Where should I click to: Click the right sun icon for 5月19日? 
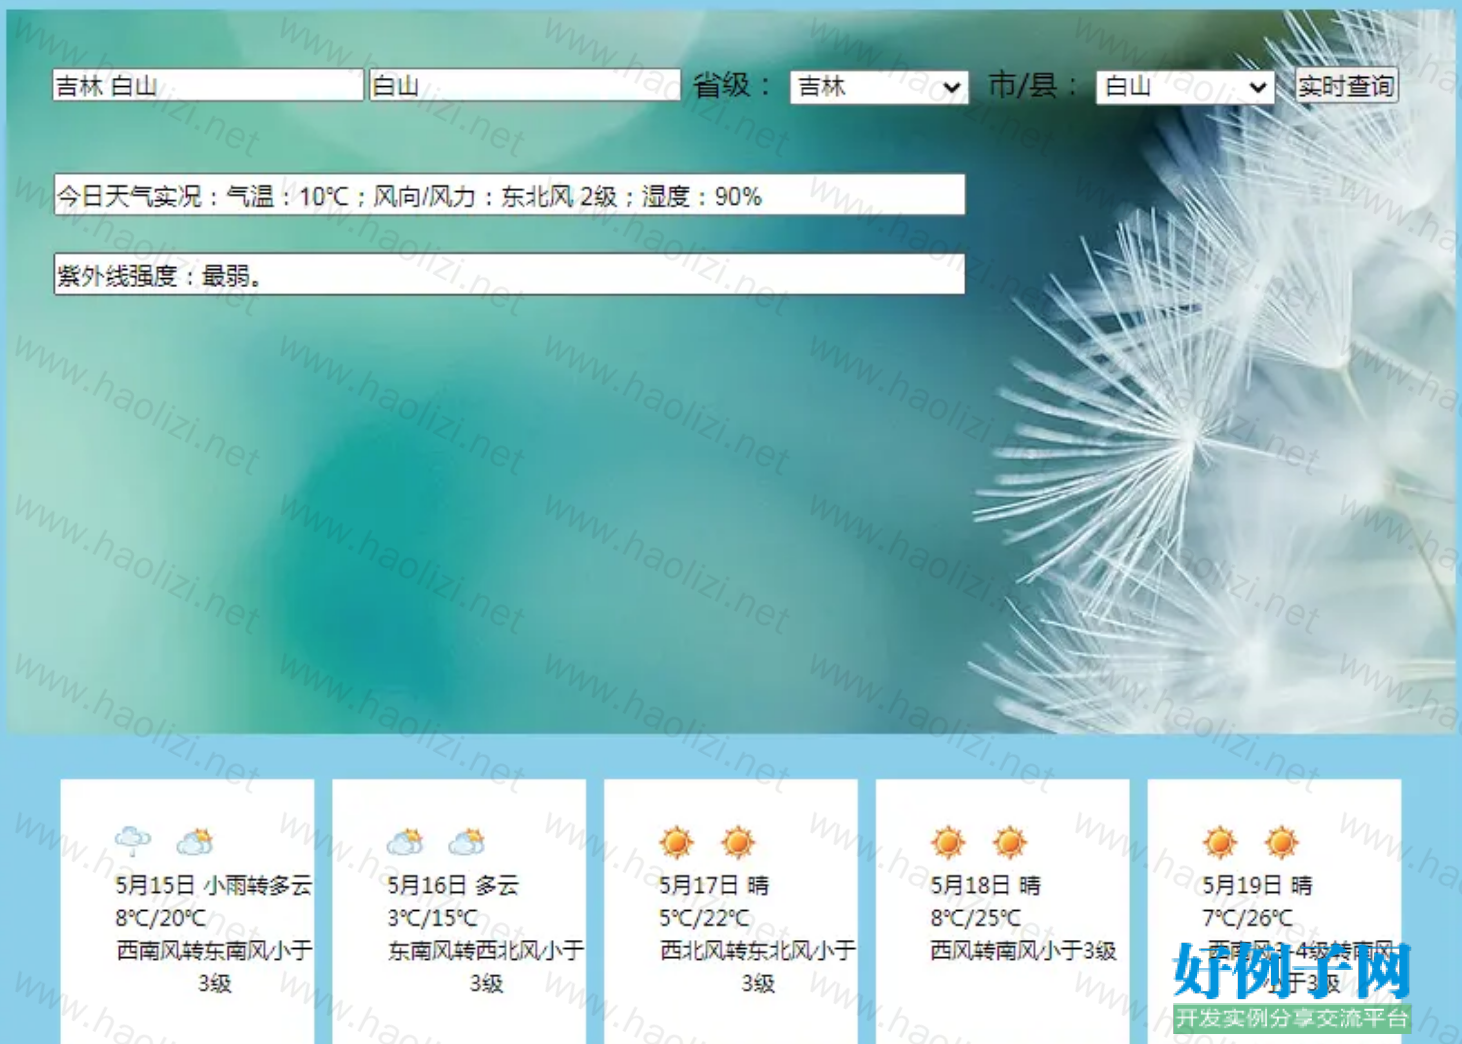coord(1282,842)
